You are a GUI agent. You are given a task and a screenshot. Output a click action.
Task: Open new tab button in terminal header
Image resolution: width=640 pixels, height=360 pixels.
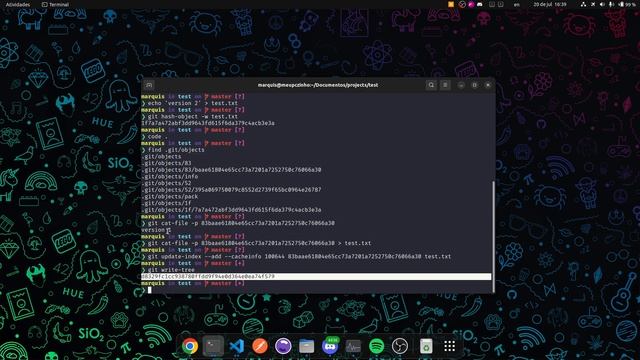click(x=149, y=85)
